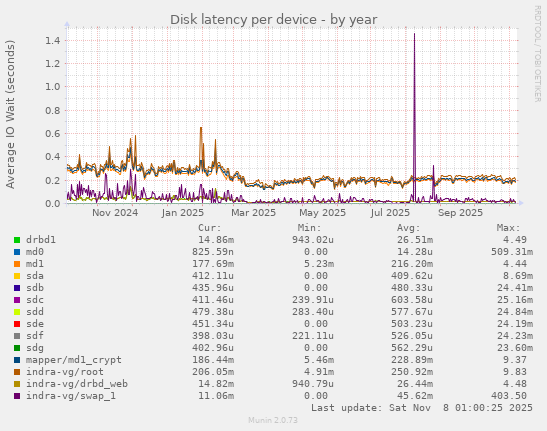Click the purple sdc legend swatch
Viewport: 547px width, 431px height.
17,300
